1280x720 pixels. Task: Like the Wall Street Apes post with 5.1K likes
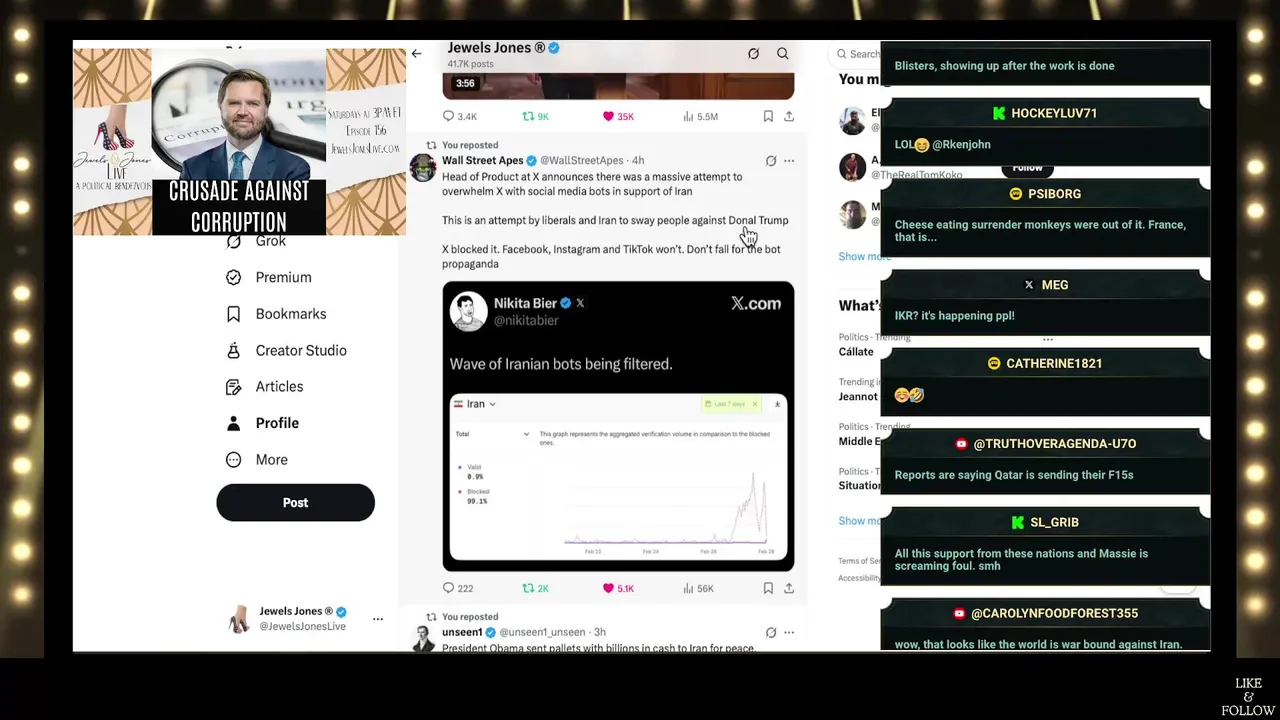[618, 588]
